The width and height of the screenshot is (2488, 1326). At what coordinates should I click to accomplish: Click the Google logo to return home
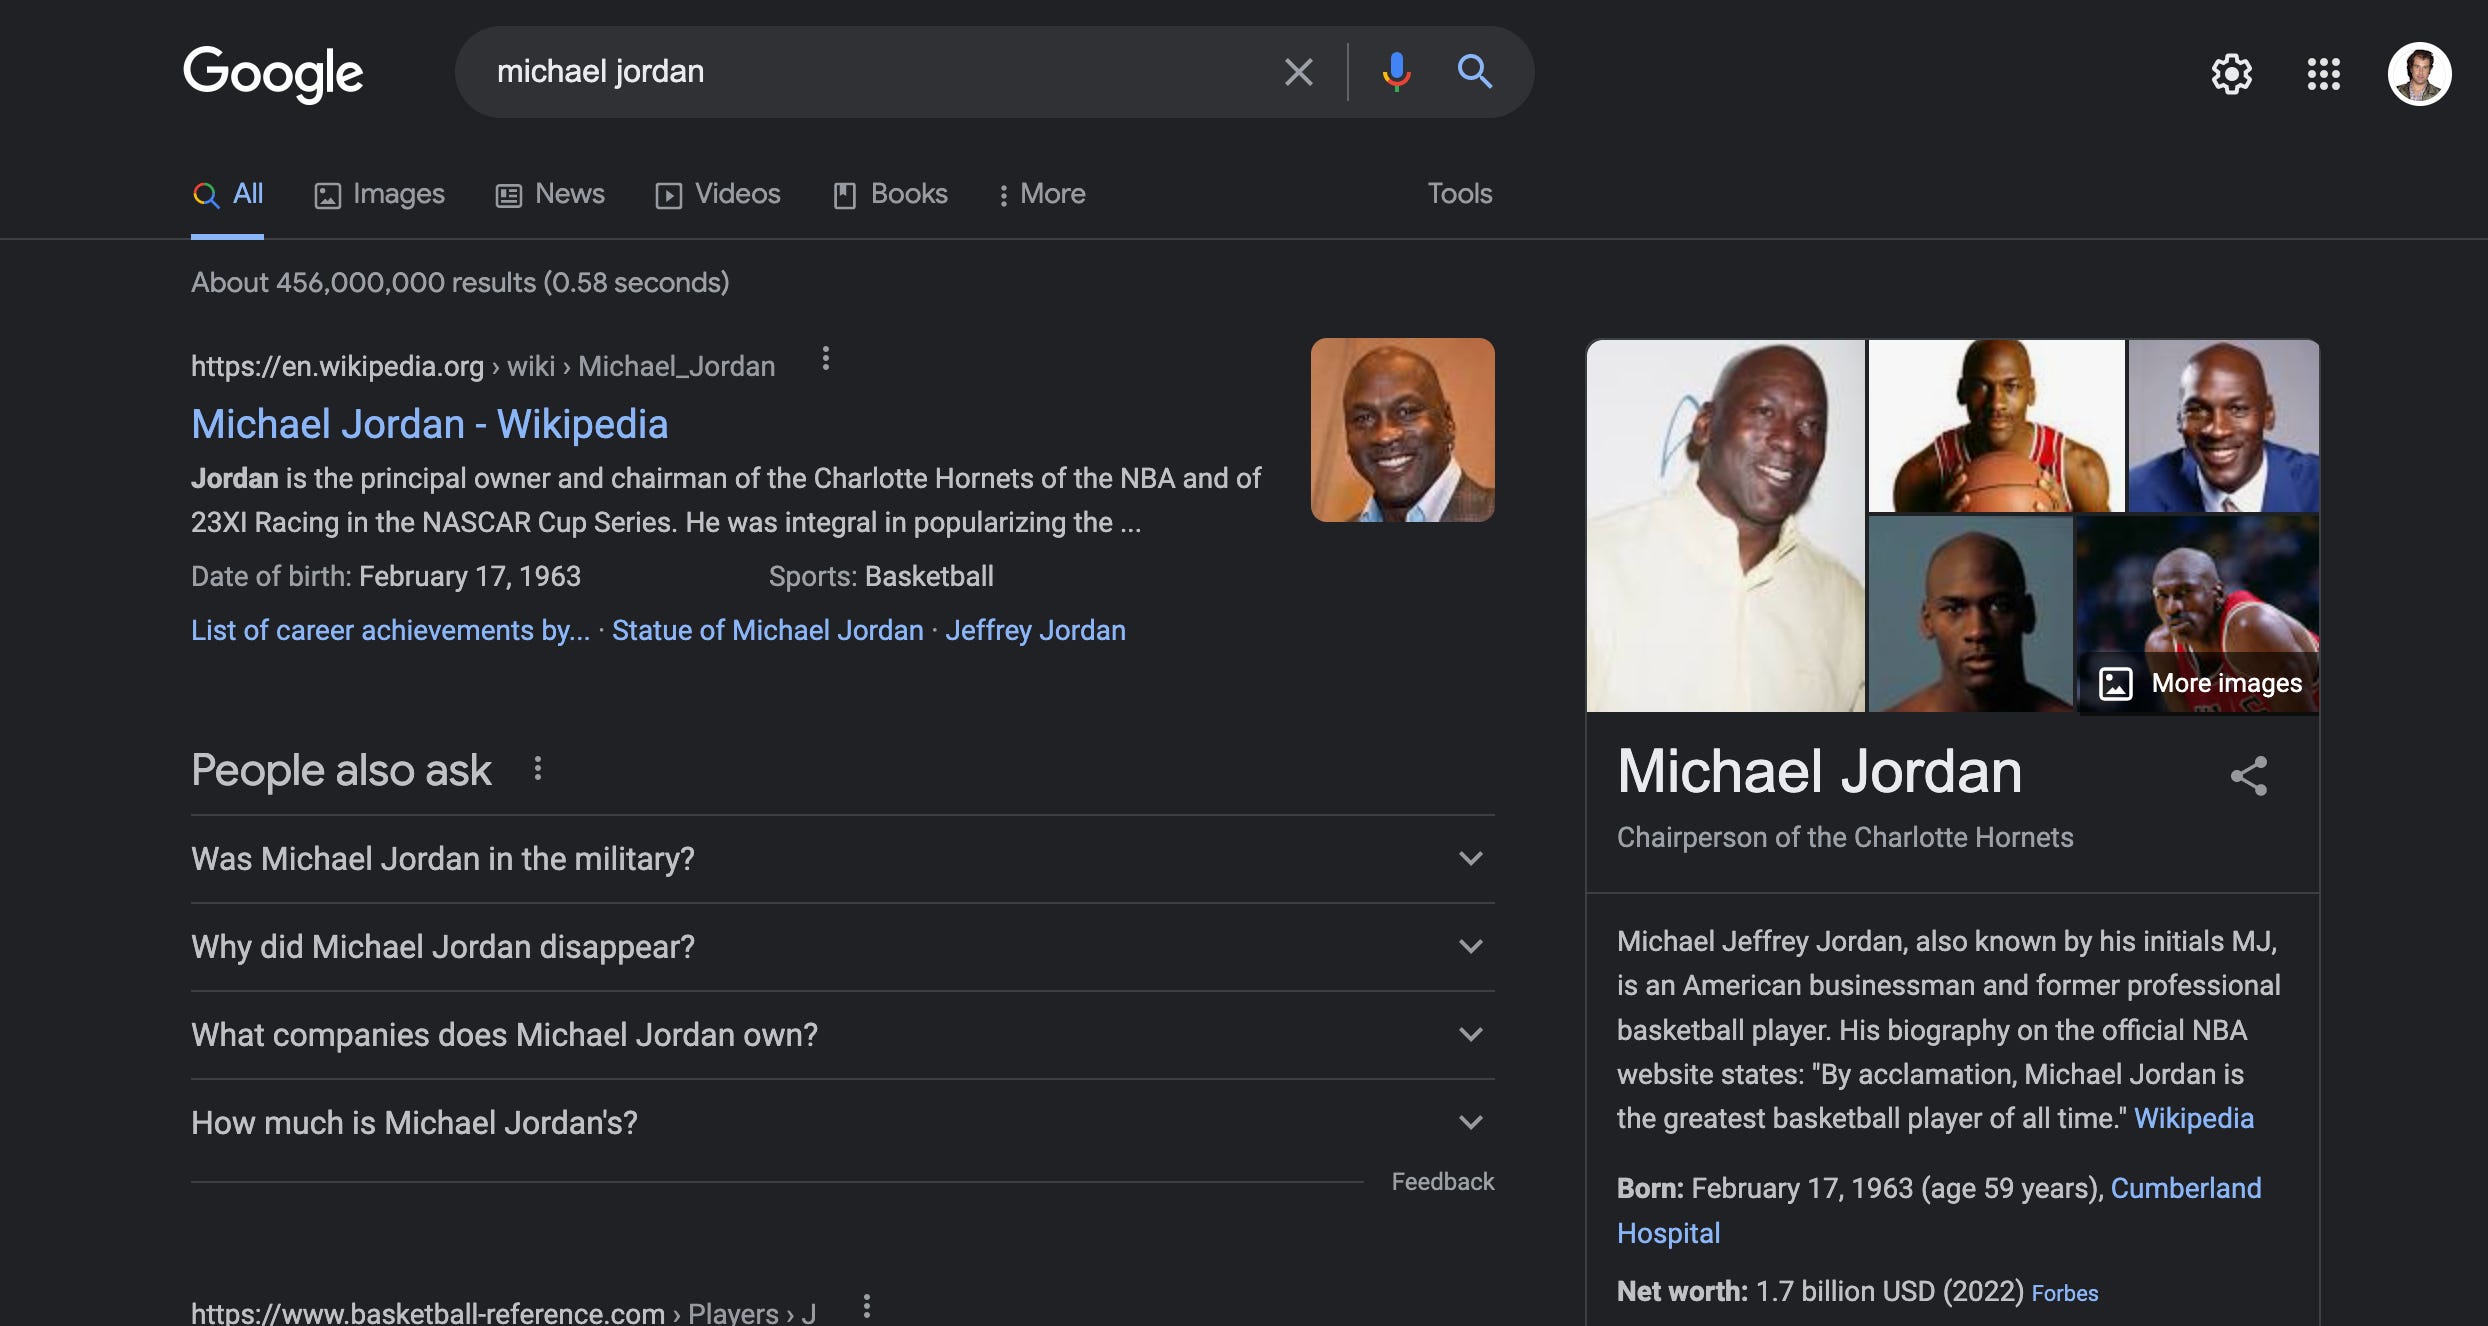click(x=272, y=72)
